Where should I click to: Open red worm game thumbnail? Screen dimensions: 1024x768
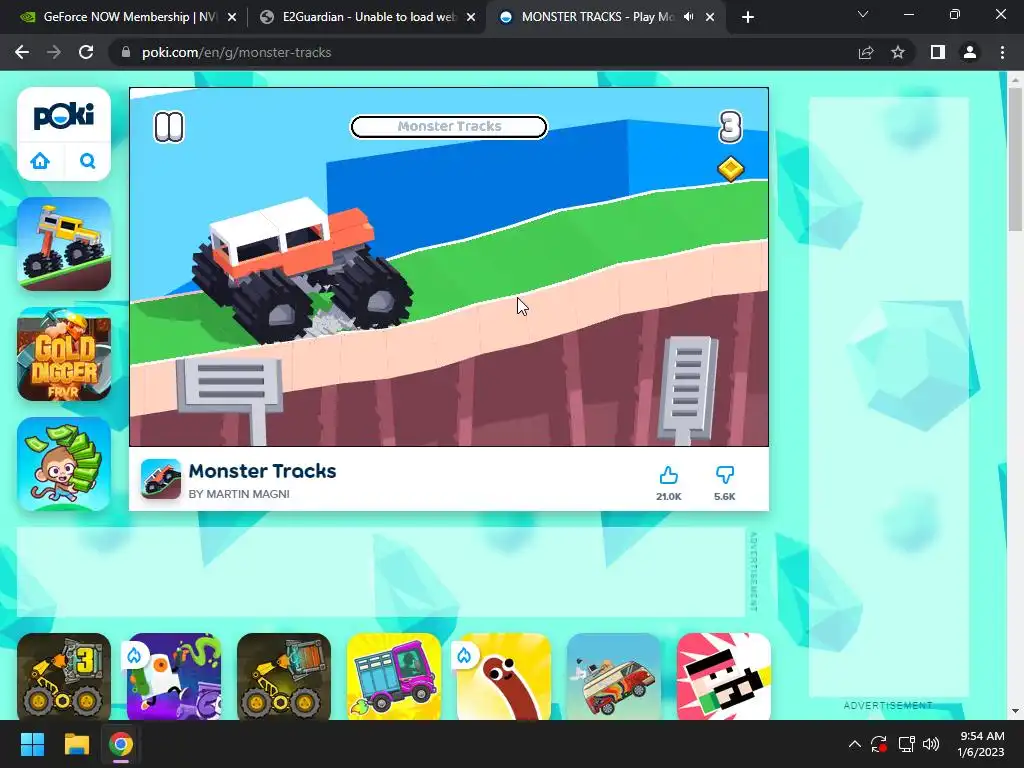click(x=504, y=677)
